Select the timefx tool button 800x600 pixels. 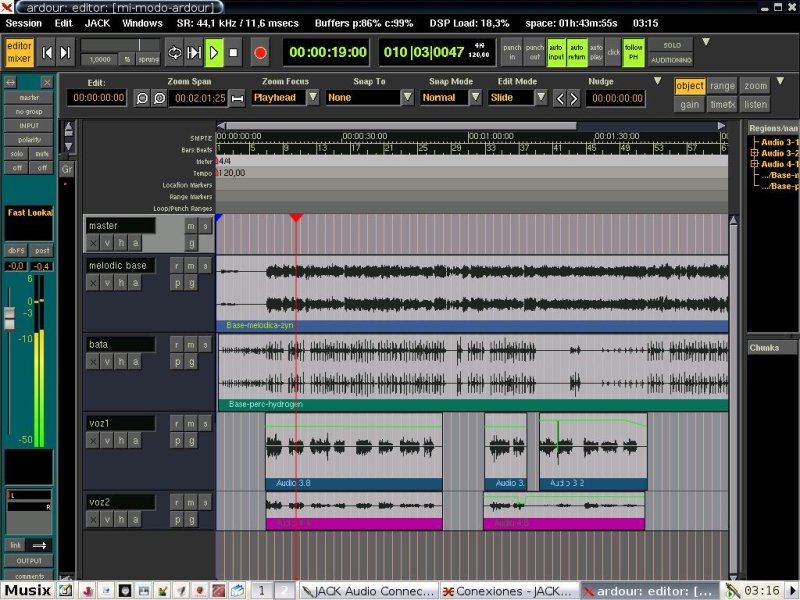click(x=722, y=105)
